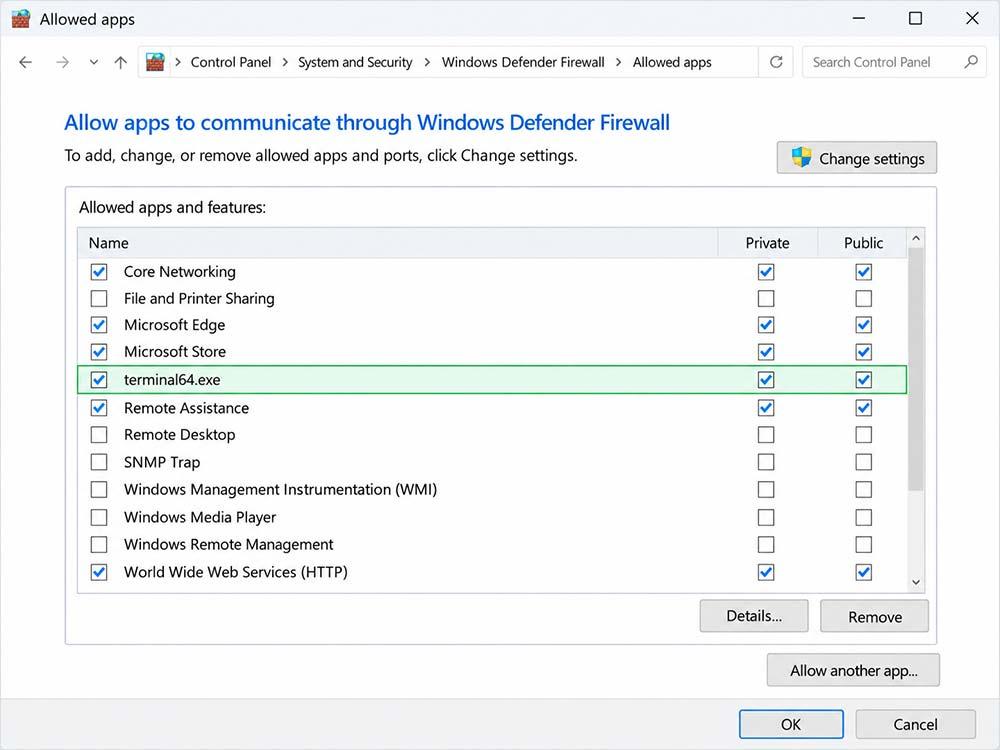The height and width of the screenshot is (750, 1000).
Task: Click the Private column header
Action: [767, 243]
